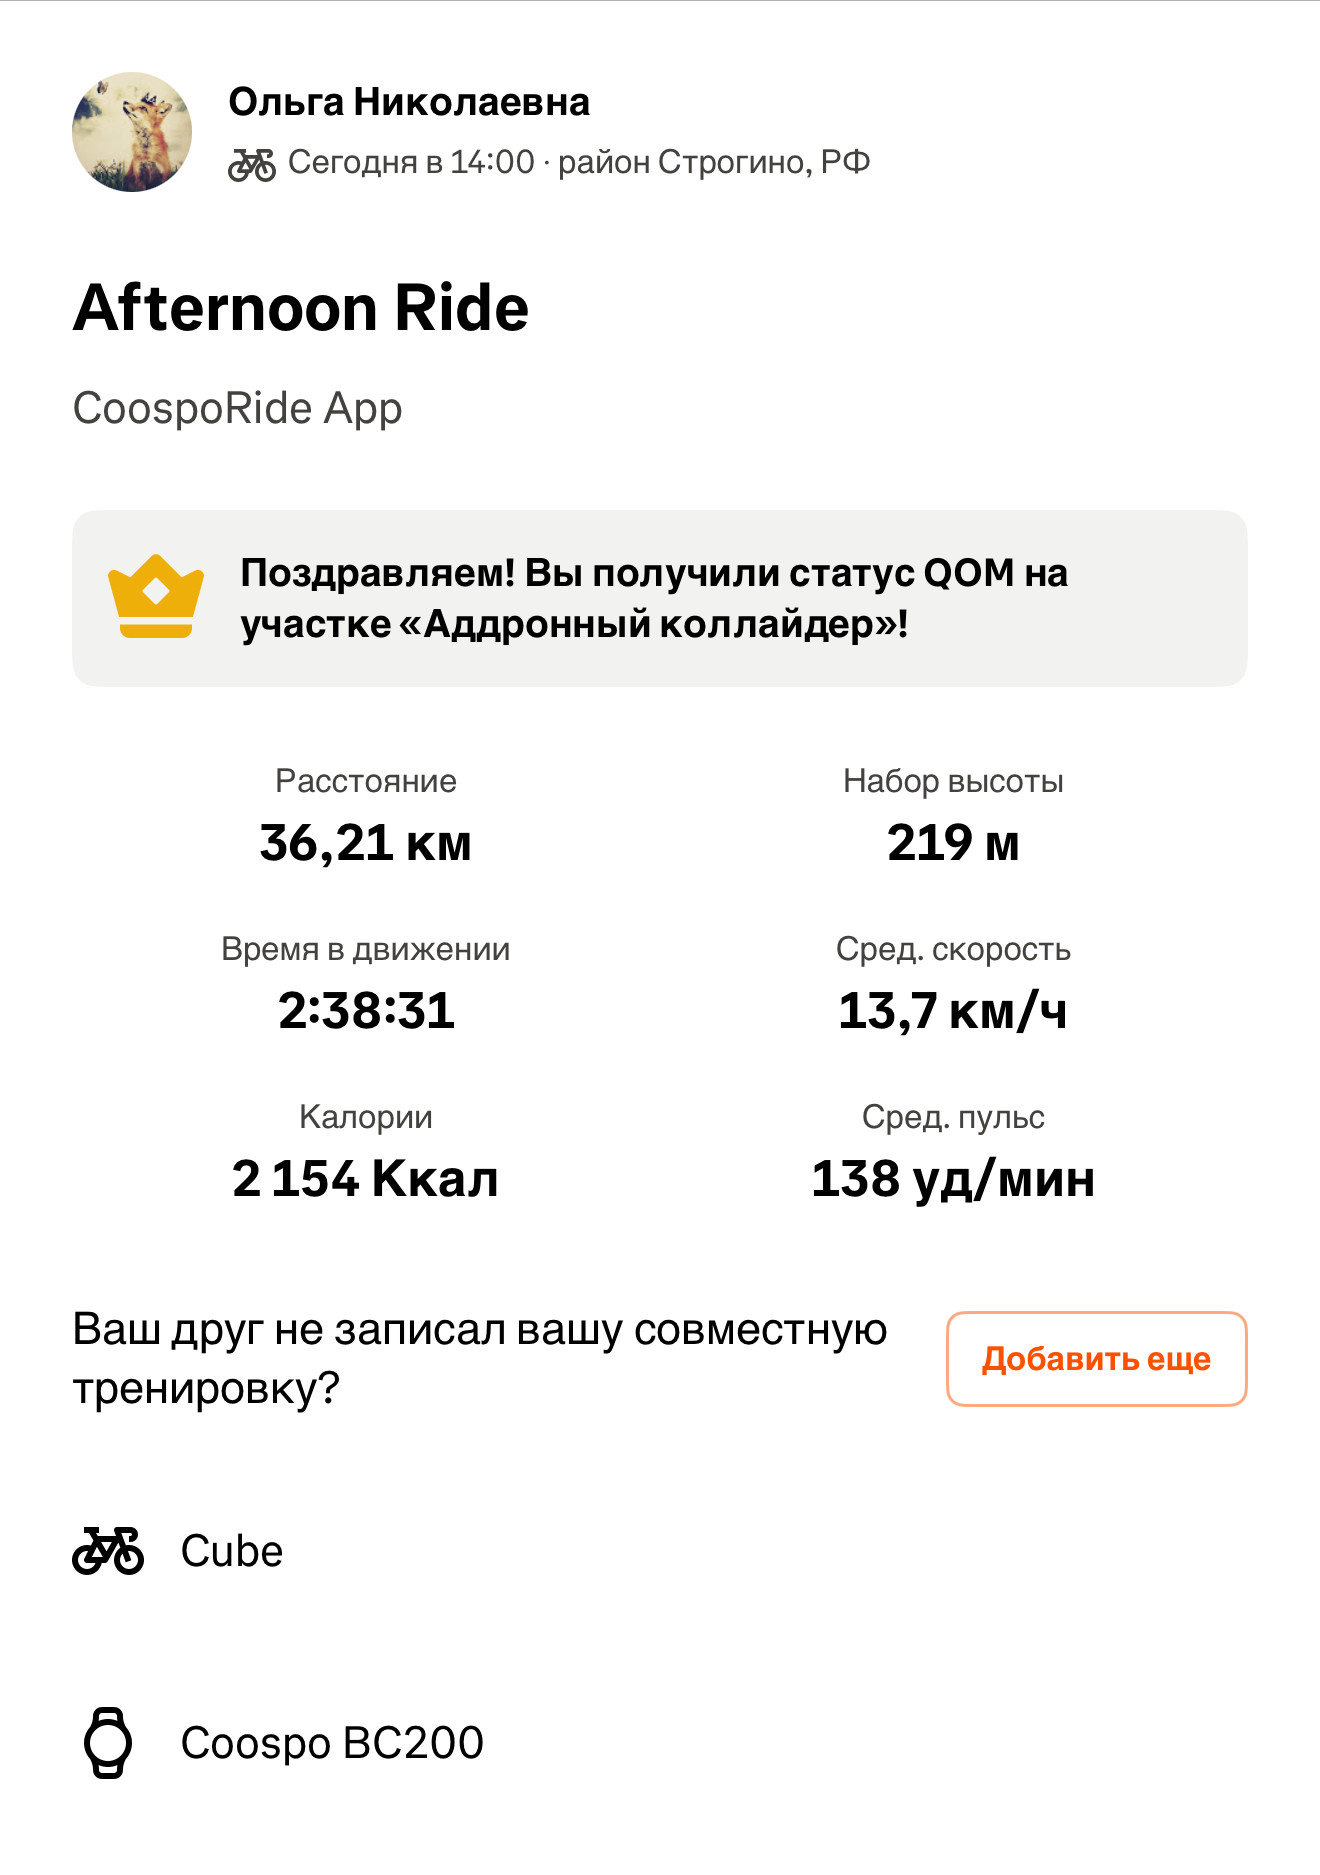This screenshot has height=1875, width=1320.
Task: Click the ride bicycle icon beside the date
Action: pyautogui.click(x=252, y=163)
